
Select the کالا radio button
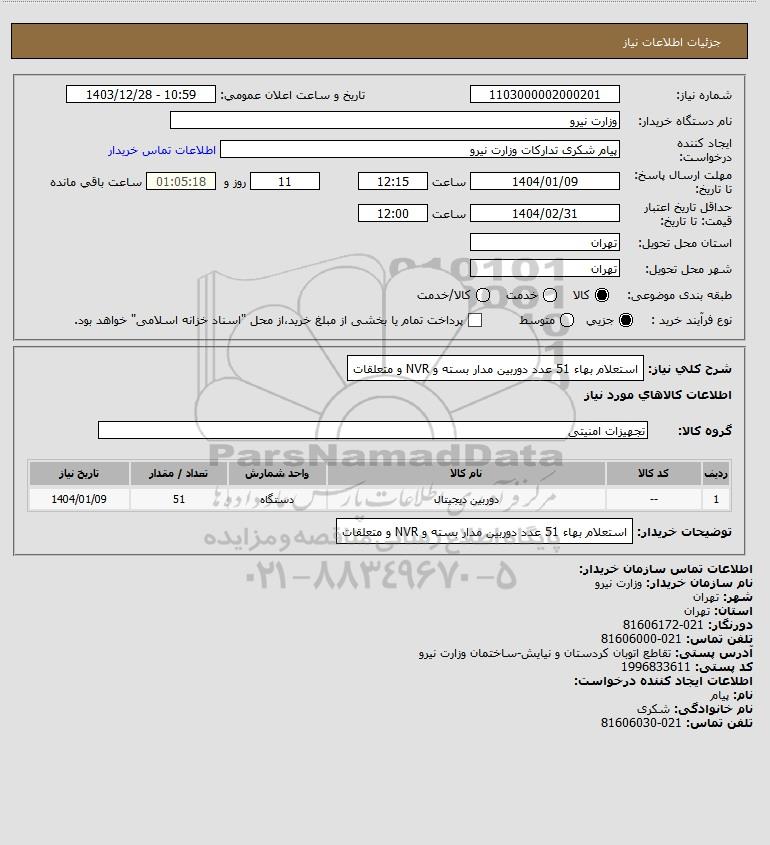pos(601,295)
